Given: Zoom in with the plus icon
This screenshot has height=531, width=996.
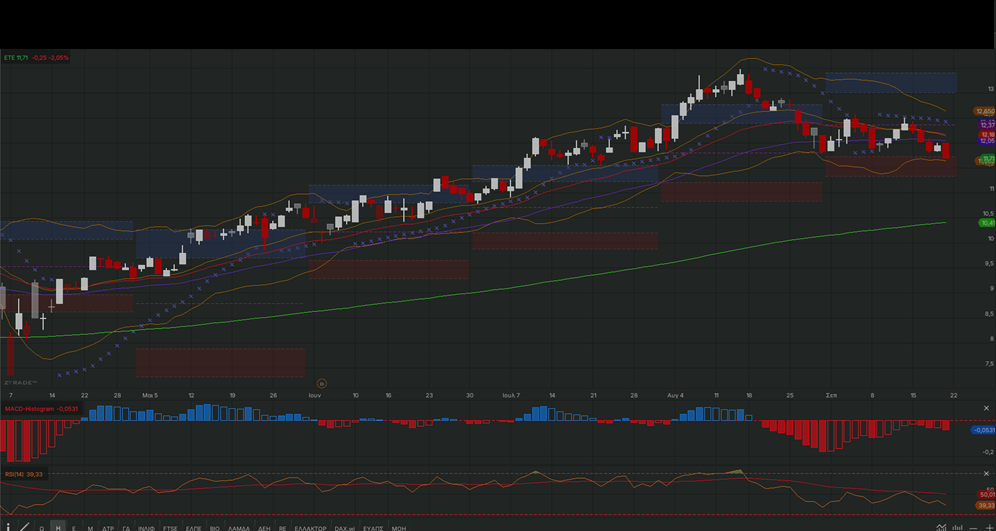Looking at the screenshot, I should pos(990,528).
